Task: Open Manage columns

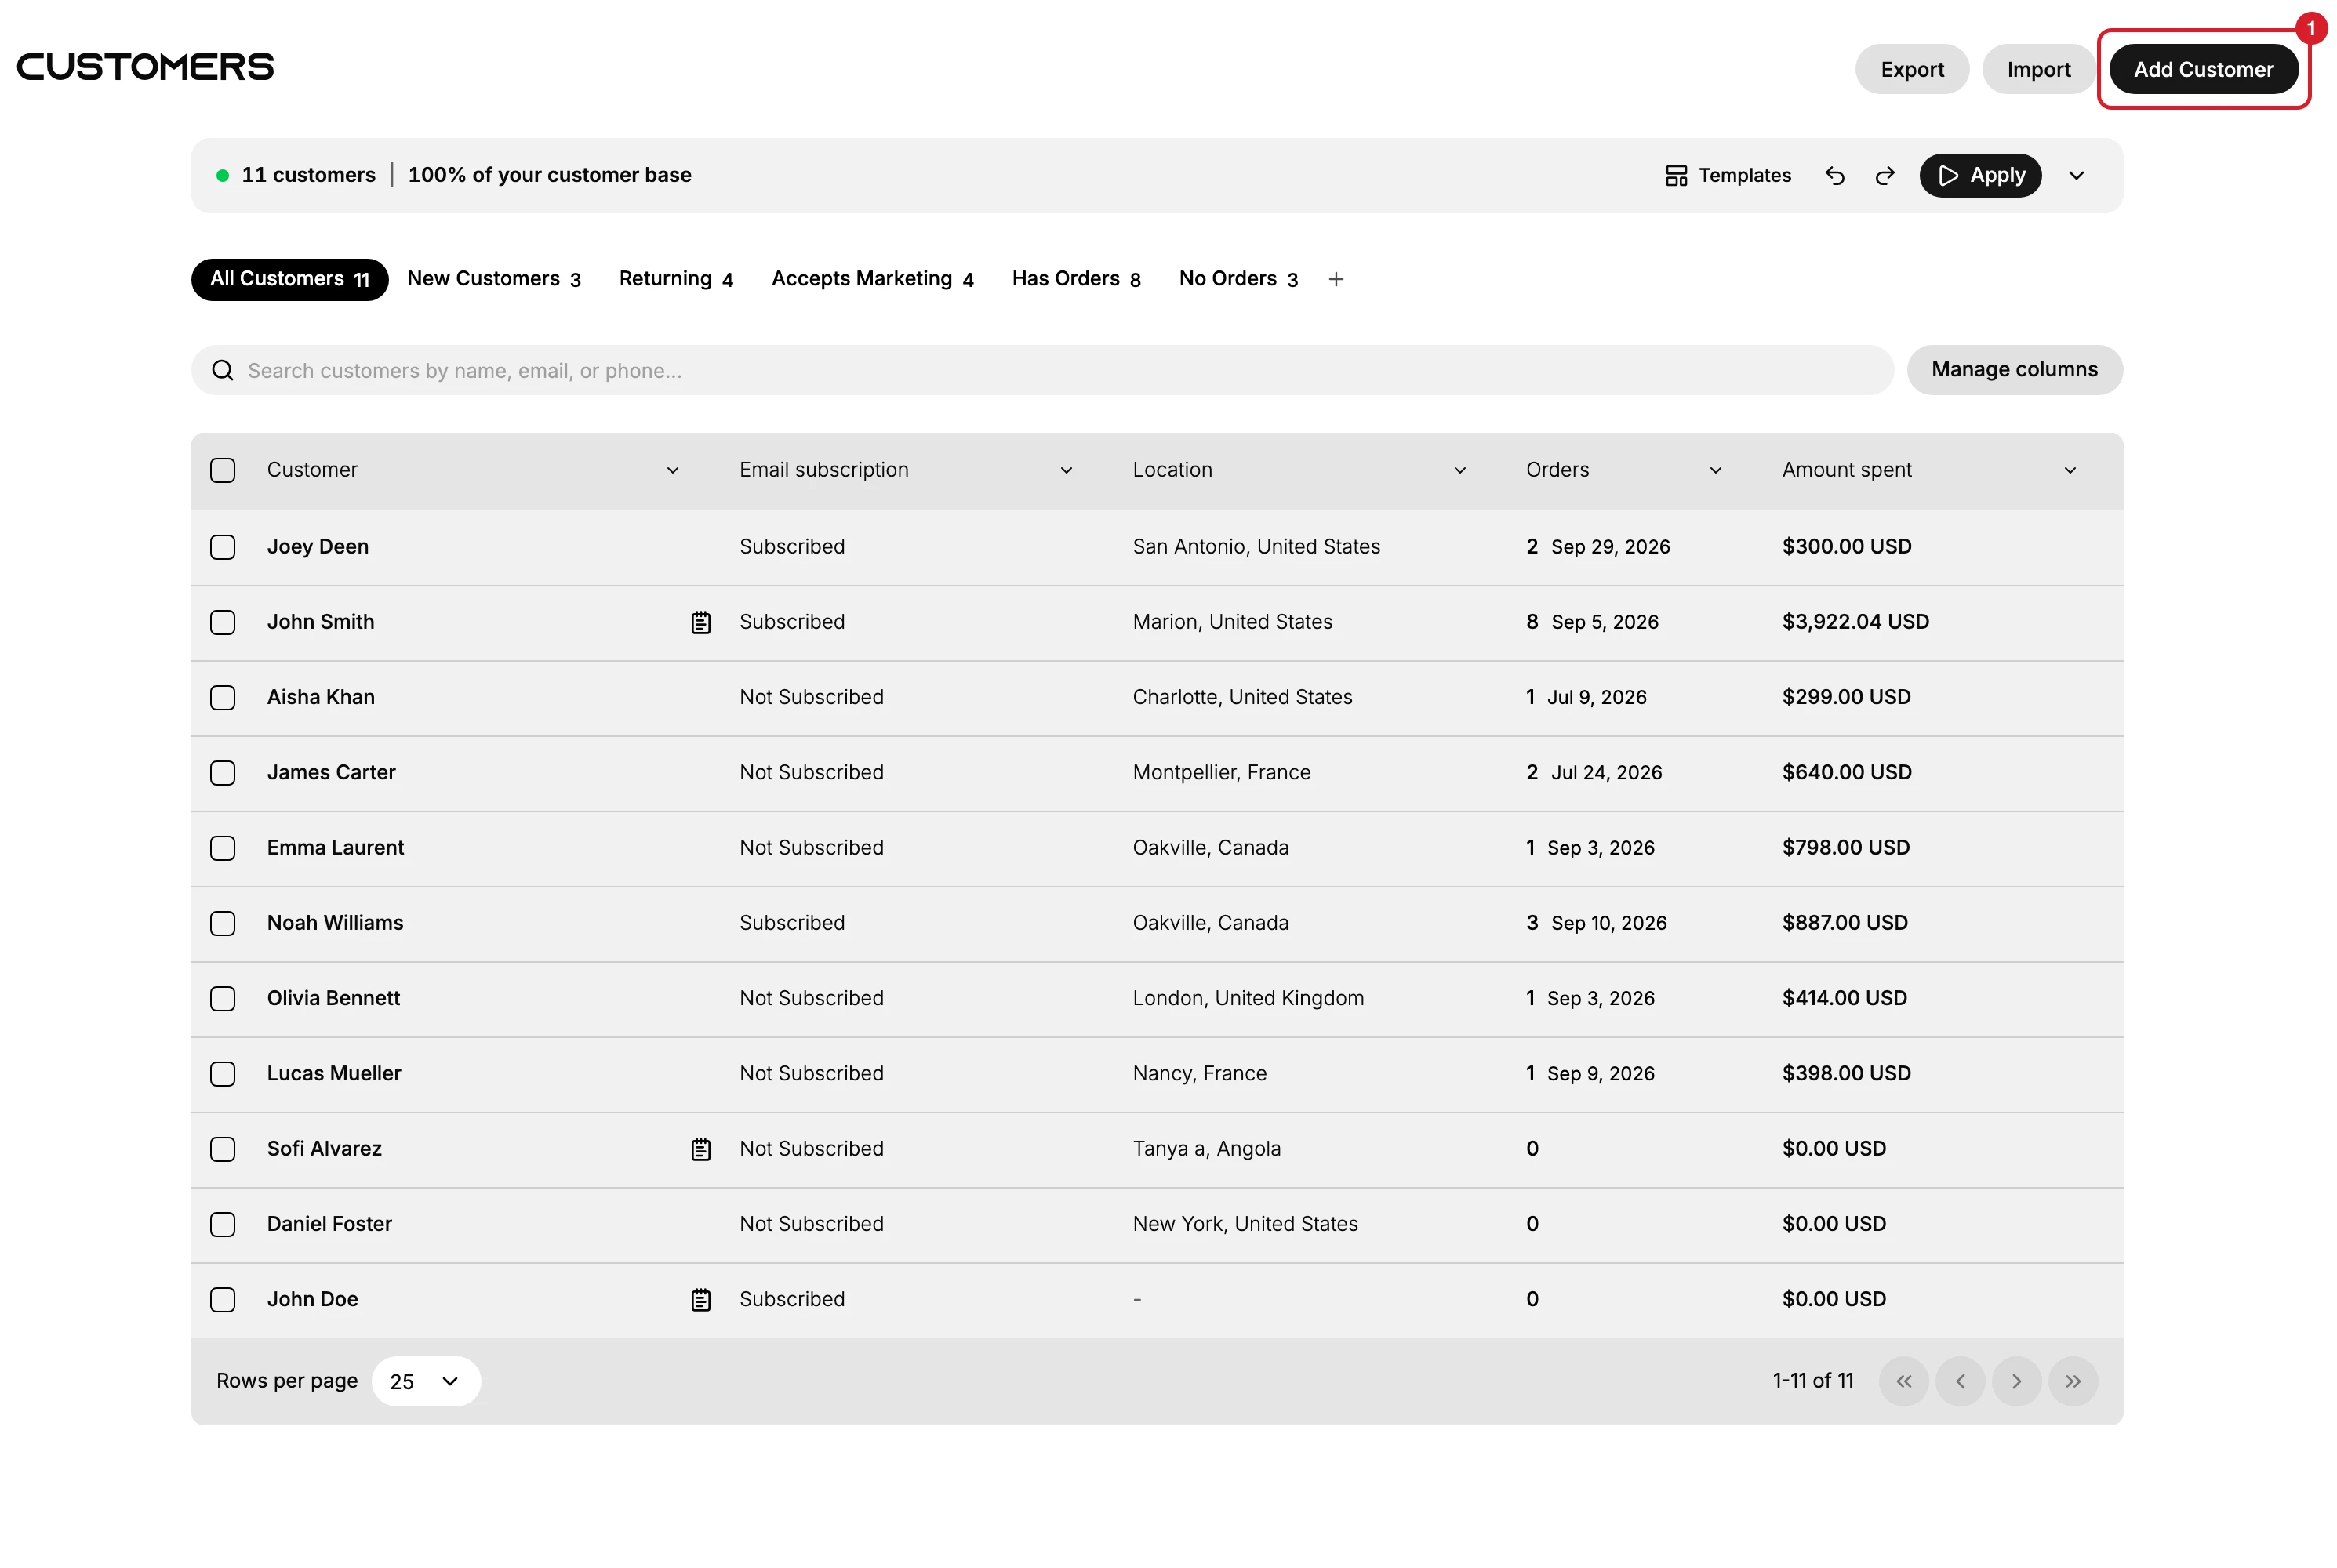Action: 2014,370
